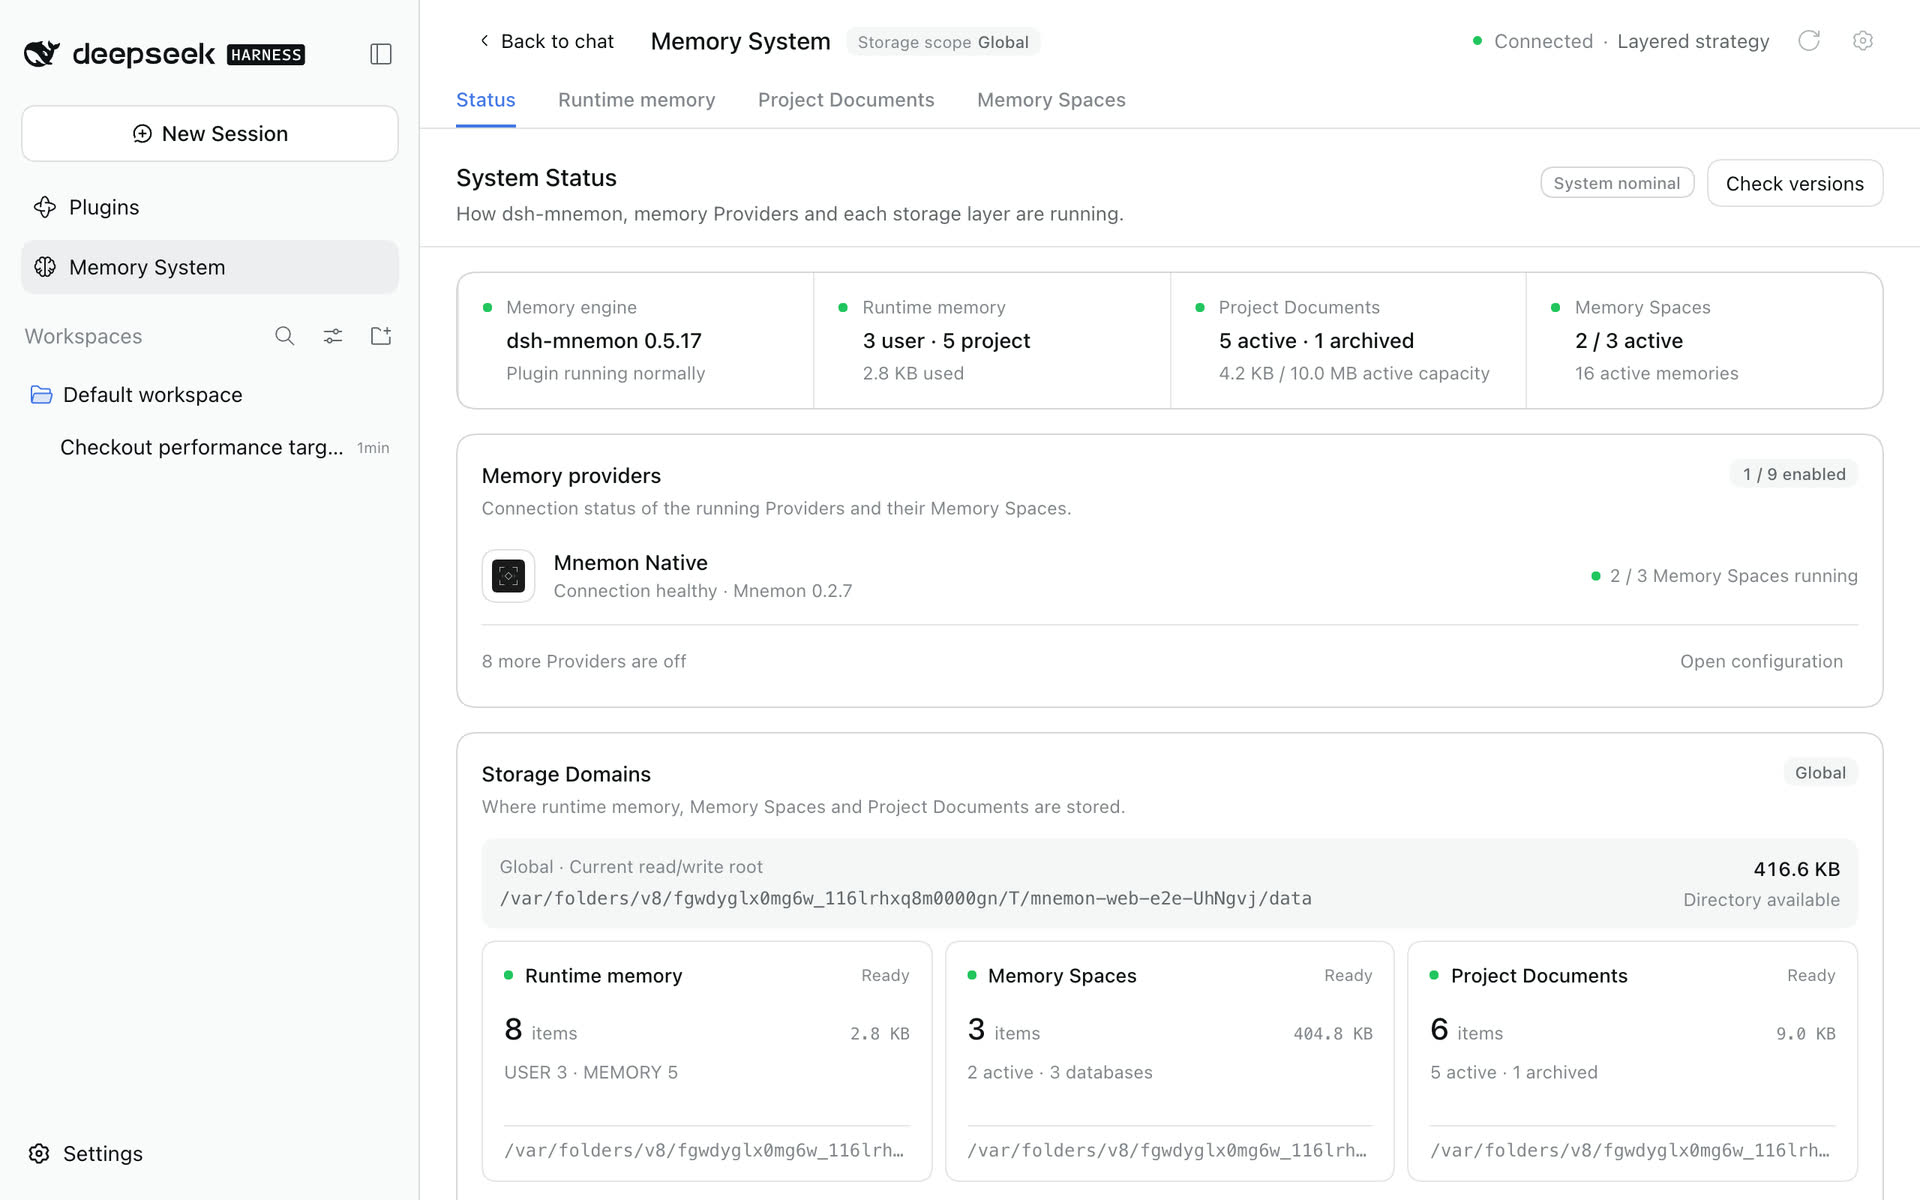This screenshot has width=1920, height=1200.
Task: Click '4.2 KB / 10.0 MB active capacity'
Action: tap(1354, 373)
